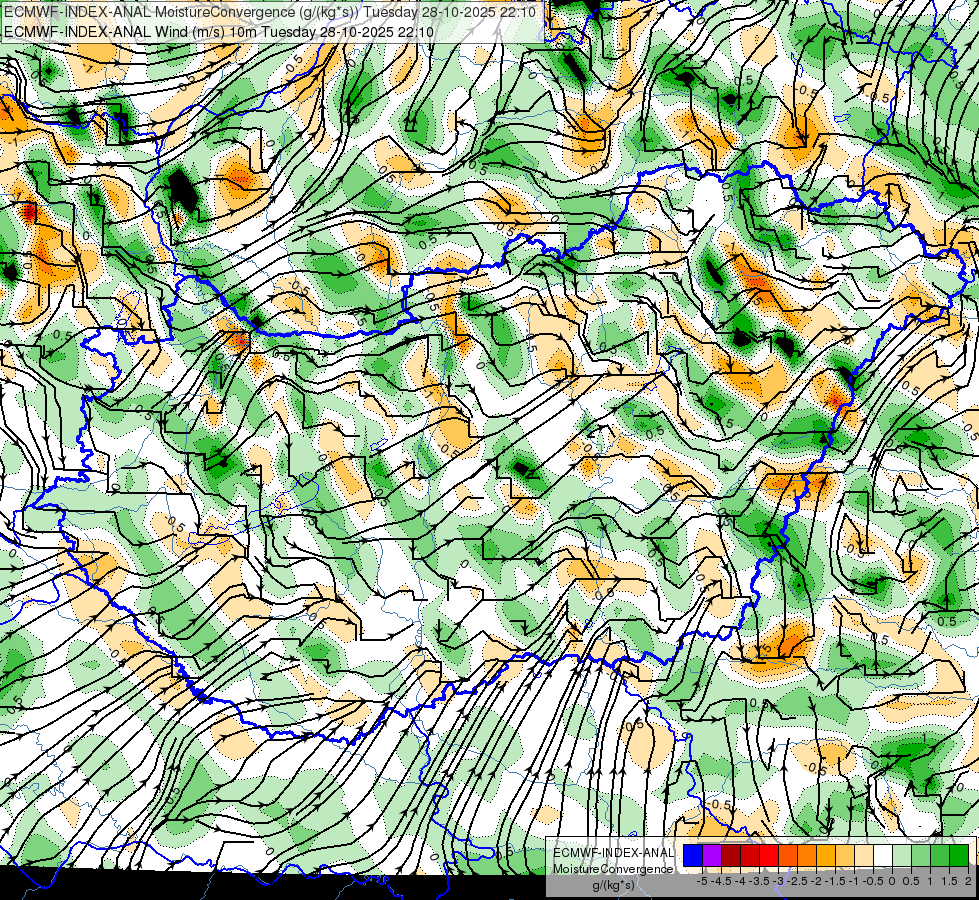
Task: Click ECMWF-INDEX-ANAL label in the legend box
Action: [x=614, y=853]
